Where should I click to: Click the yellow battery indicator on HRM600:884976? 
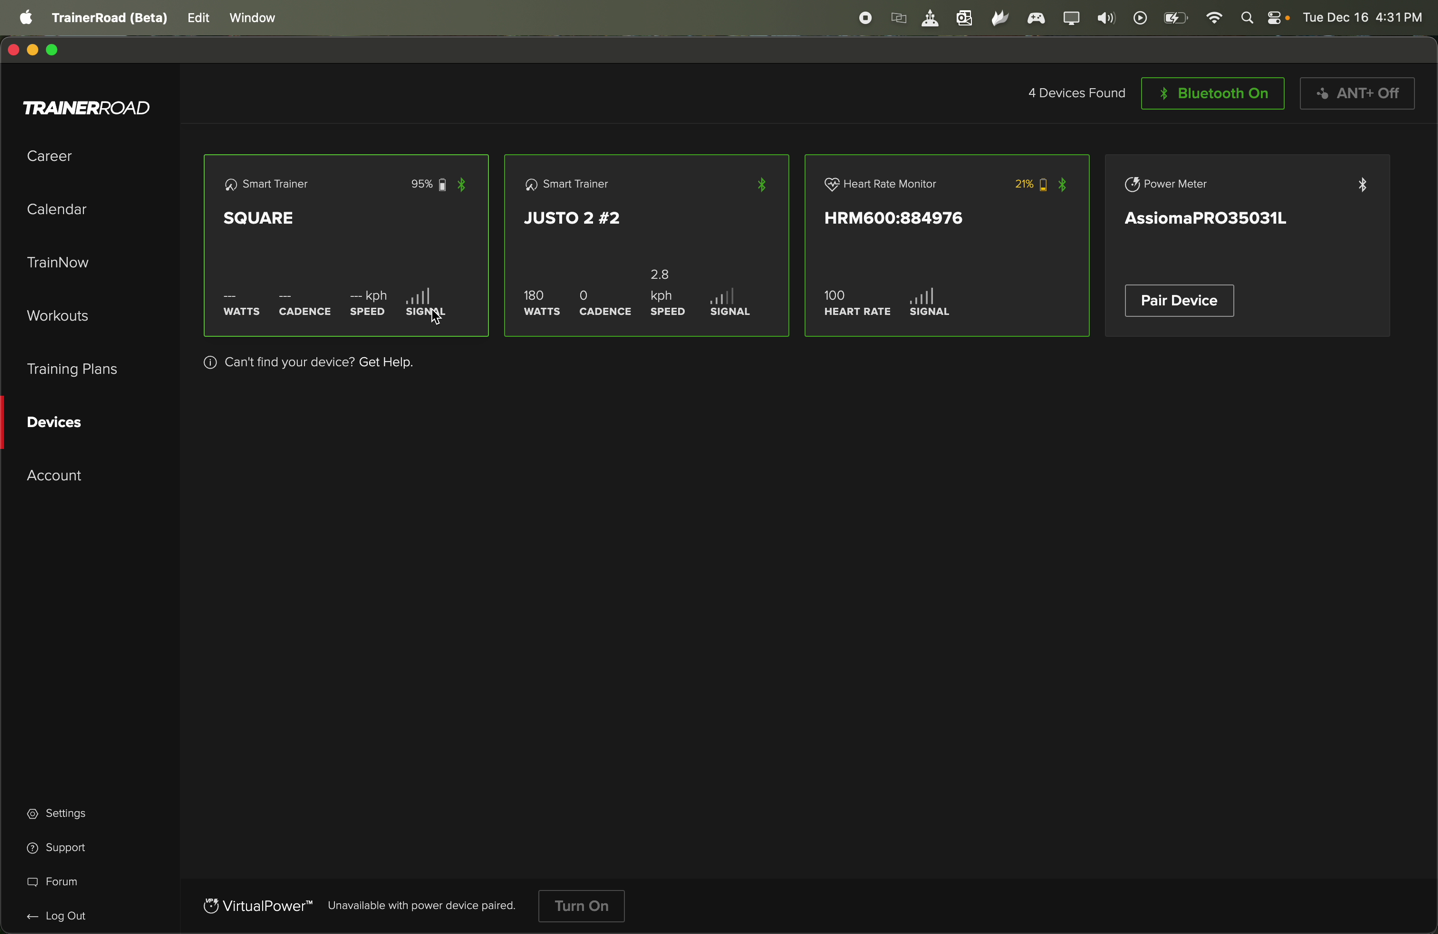coord(1042,184)
